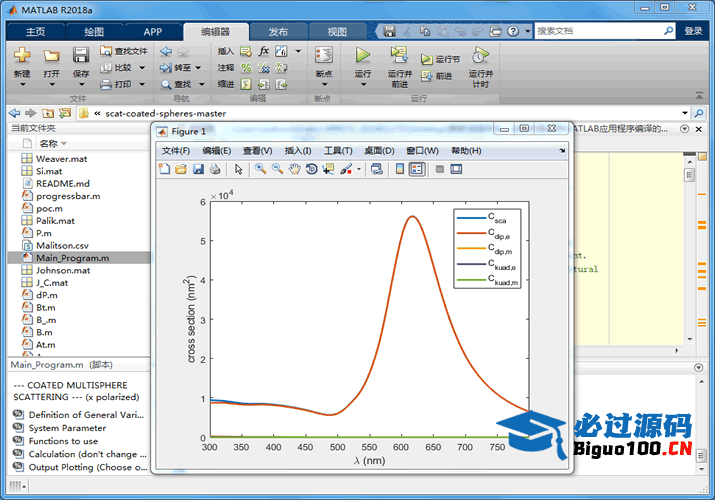Select the Rotate 3D tool in the Figure toolbar
The width and height of the screenshot is (715, 500).
311,169
